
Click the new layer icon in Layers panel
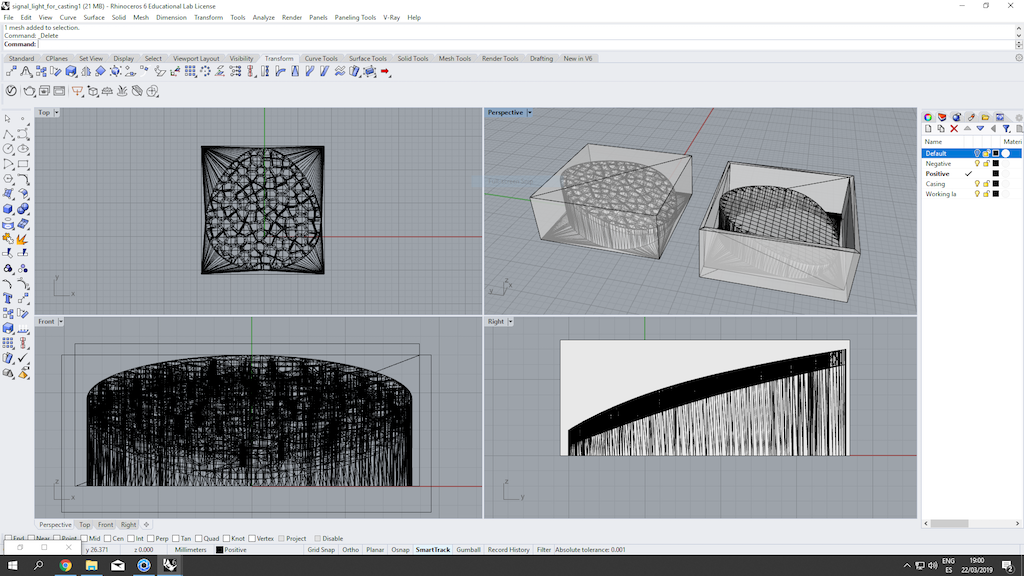(x=928, y=129)
